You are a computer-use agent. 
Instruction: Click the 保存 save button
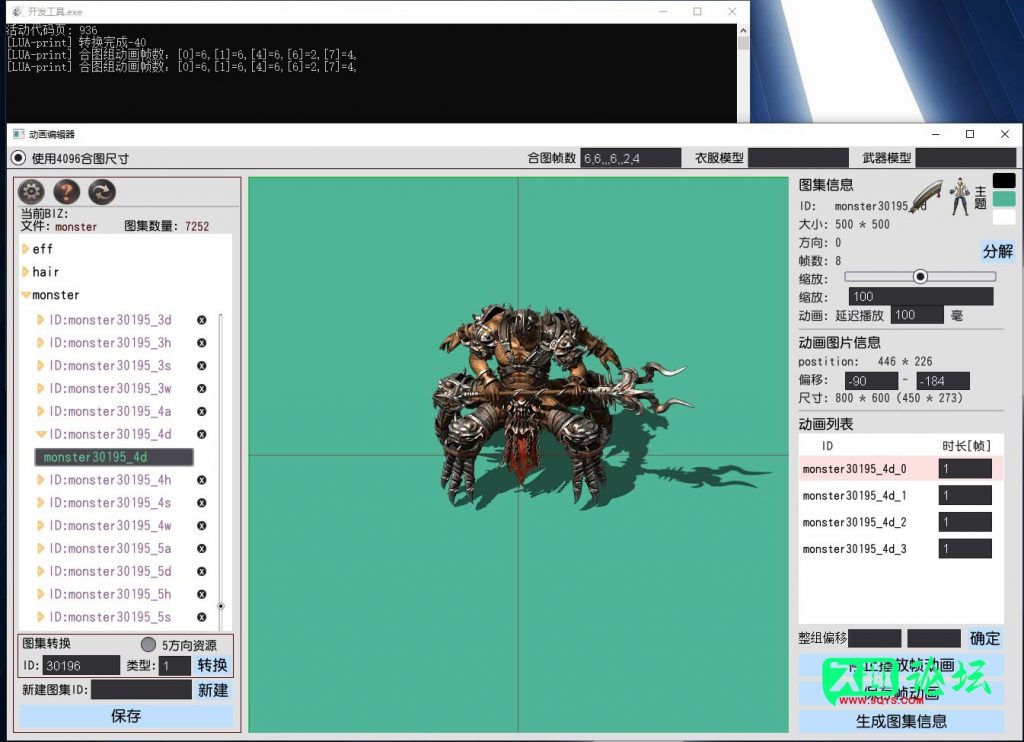tap(126, 716)
